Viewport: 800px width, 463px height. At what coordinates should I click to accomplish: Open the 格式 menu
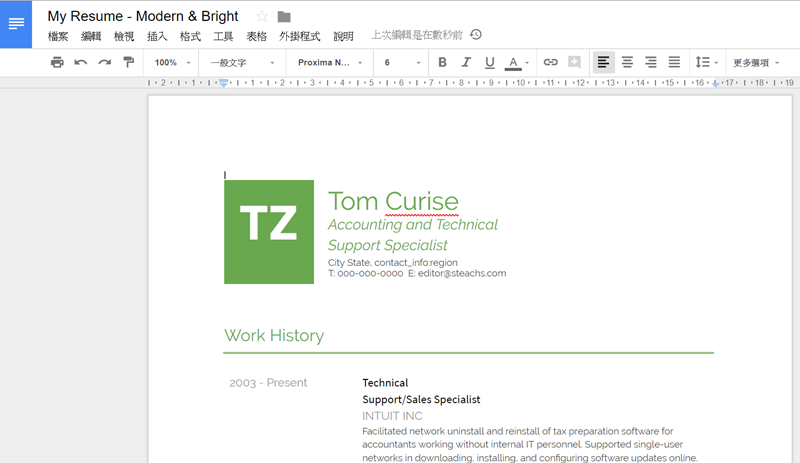(190, 36)
